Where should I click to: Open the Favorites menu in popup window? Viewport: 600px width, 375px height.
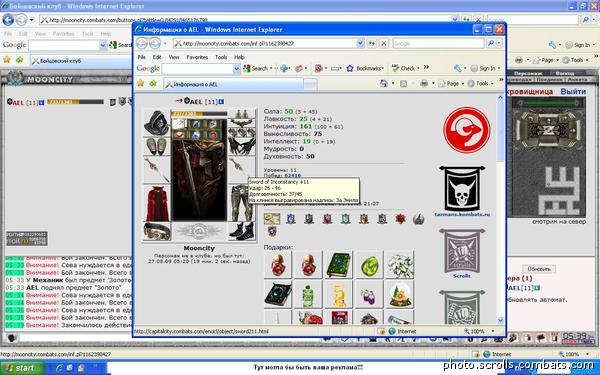click(197, 57)
